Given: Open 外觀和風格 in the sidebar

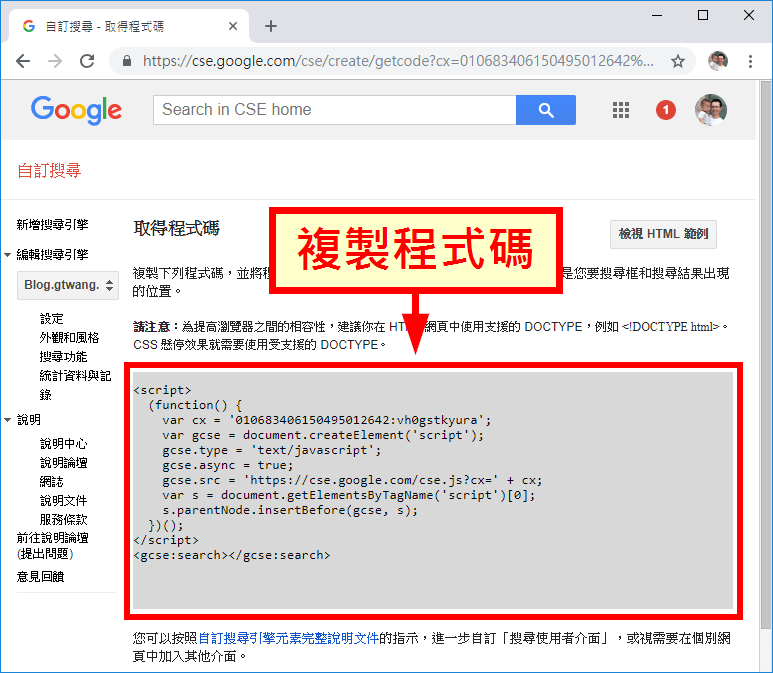Looking at the screenshot, I should coord(69,338).
